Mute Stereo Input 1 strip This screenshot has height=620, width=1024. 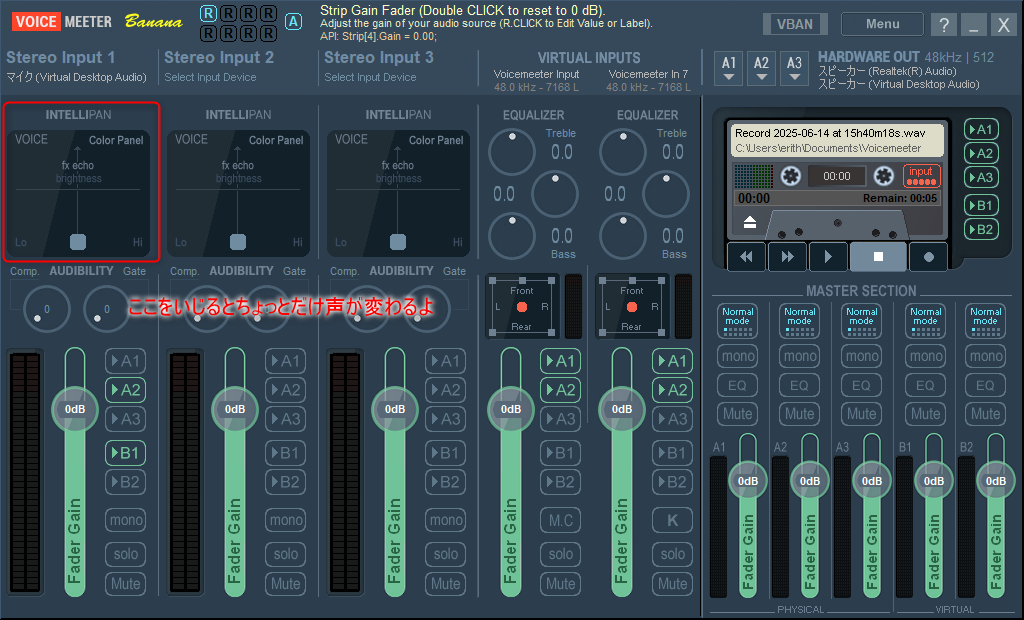tap(125, 583)
